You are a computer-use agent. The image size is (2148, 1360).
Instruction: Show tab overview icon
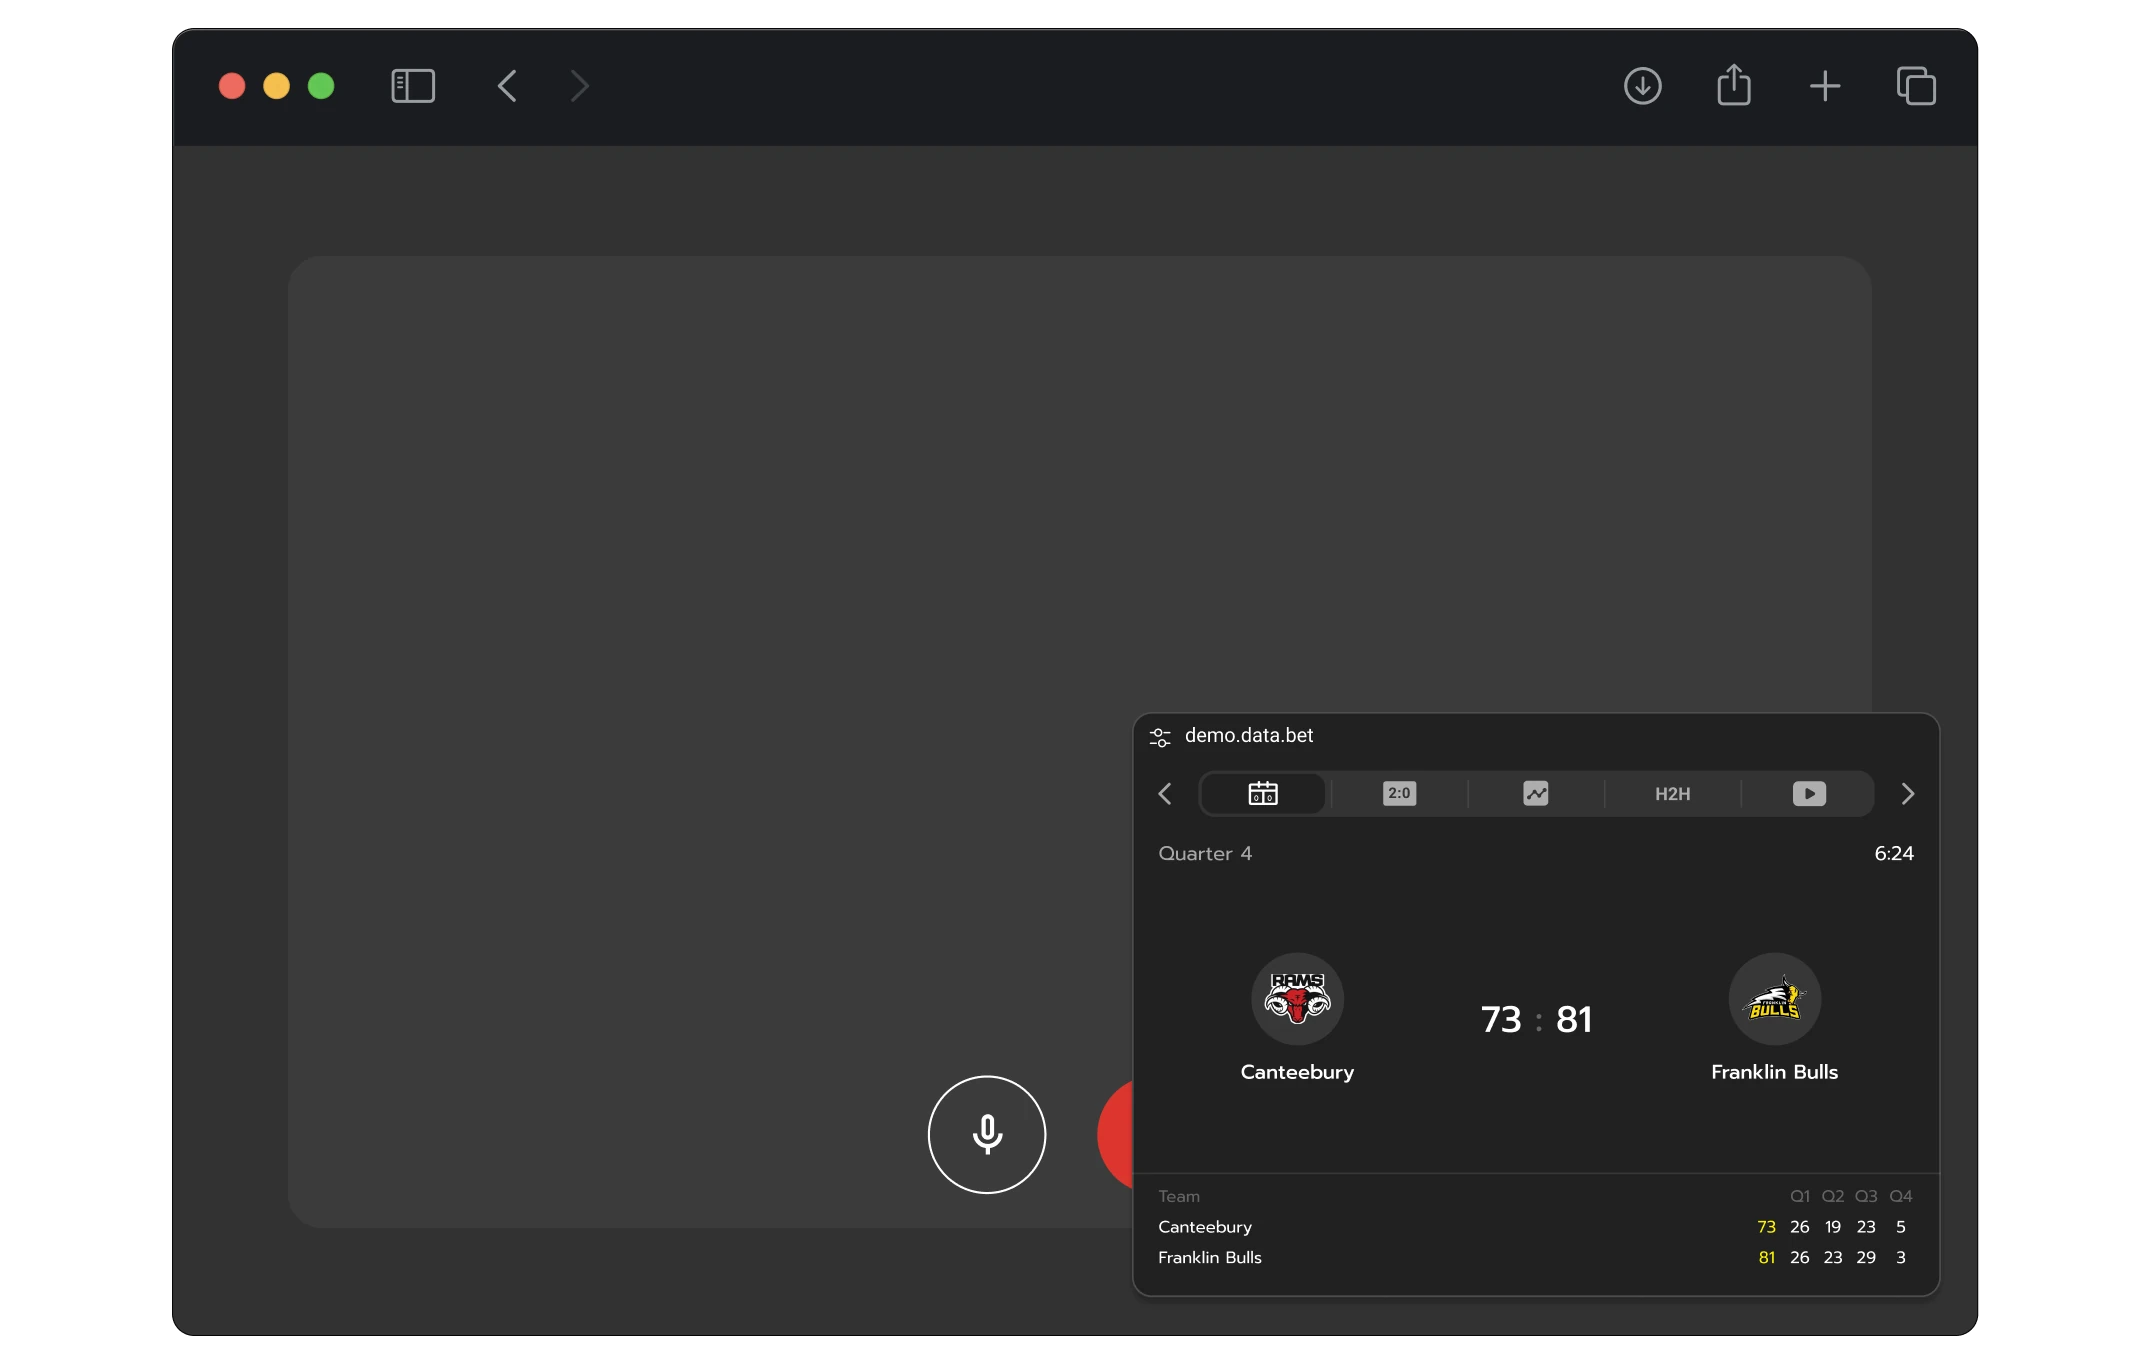click(x=1916, y=86)
